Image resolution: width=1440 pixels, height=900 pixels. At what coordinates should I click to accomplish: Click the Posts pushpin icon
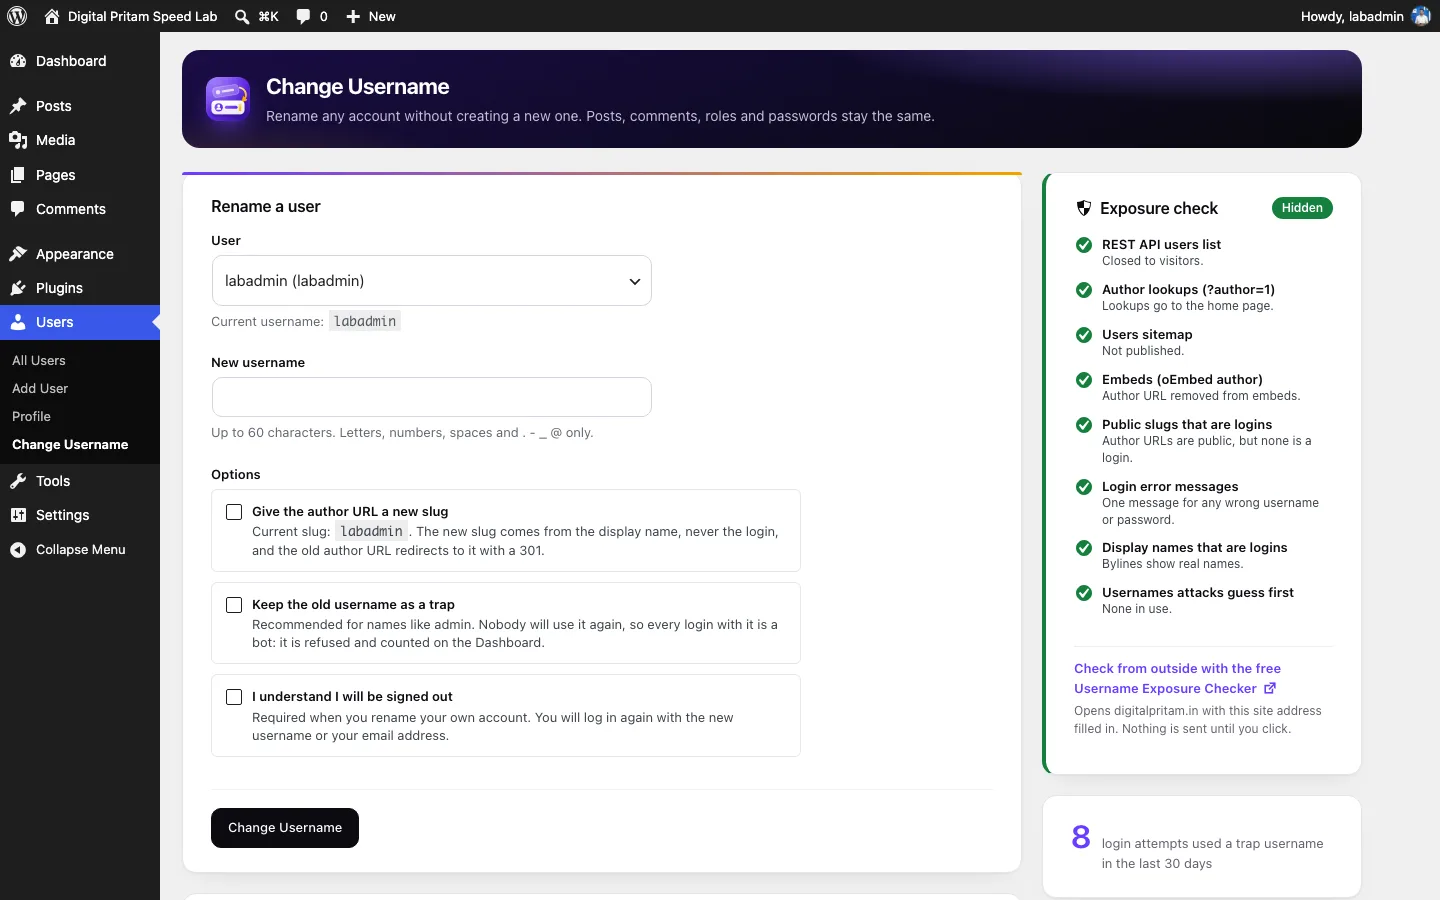click(18, 106)
